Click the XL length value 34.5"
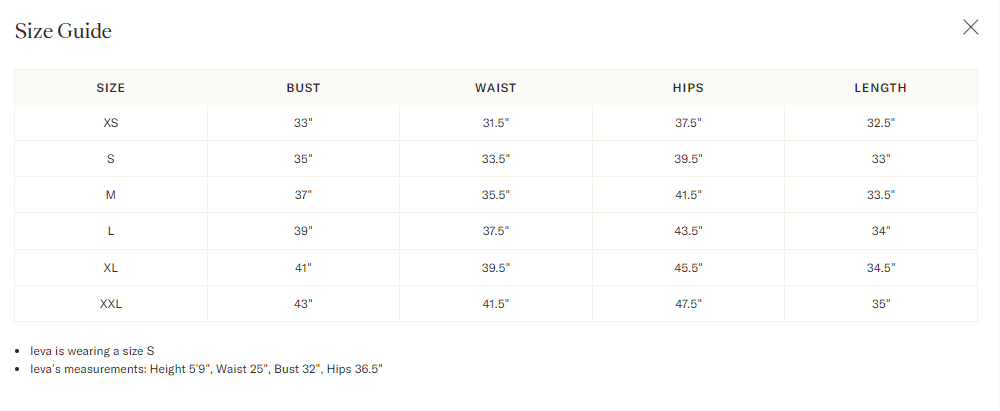Screen dimensions: 1000x411 point(881,268)
